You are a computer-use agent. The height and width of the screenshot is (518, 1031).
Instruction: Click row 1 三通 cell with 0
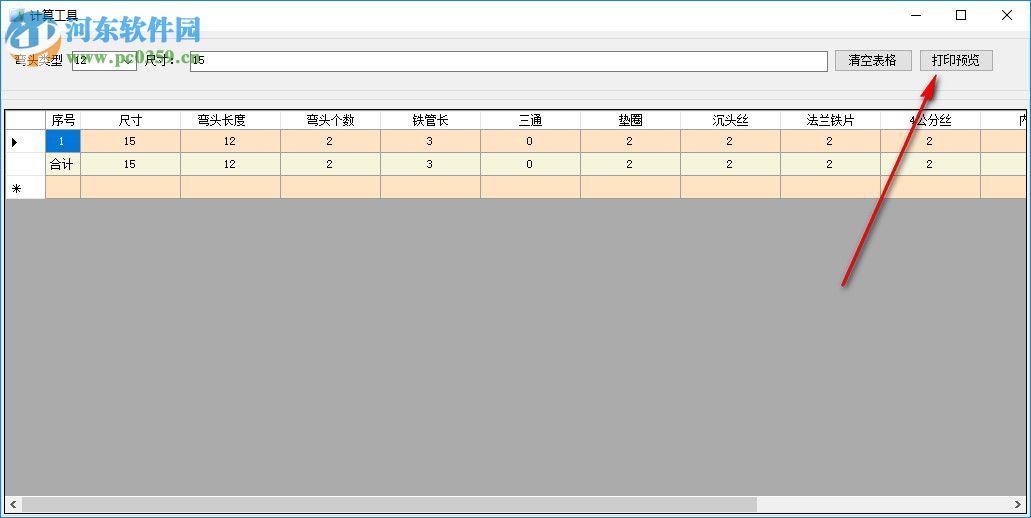click(530, 141)
